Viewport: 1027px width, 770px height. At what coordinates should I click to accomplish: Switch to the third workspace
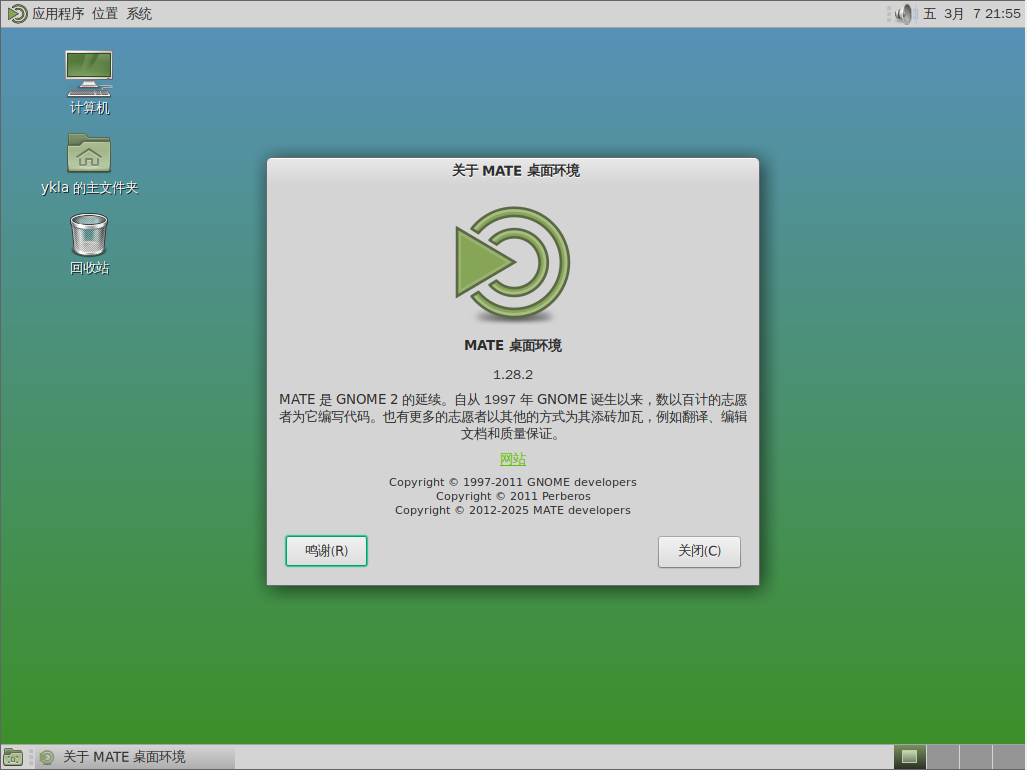[976, 757]
